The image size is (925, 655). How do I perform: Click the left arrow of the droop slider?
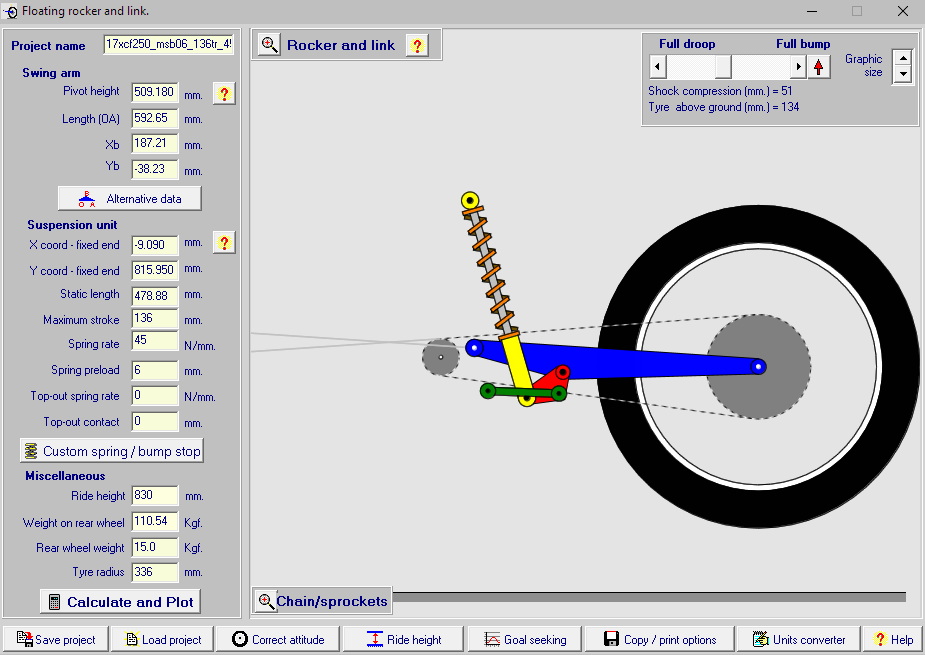657,67
